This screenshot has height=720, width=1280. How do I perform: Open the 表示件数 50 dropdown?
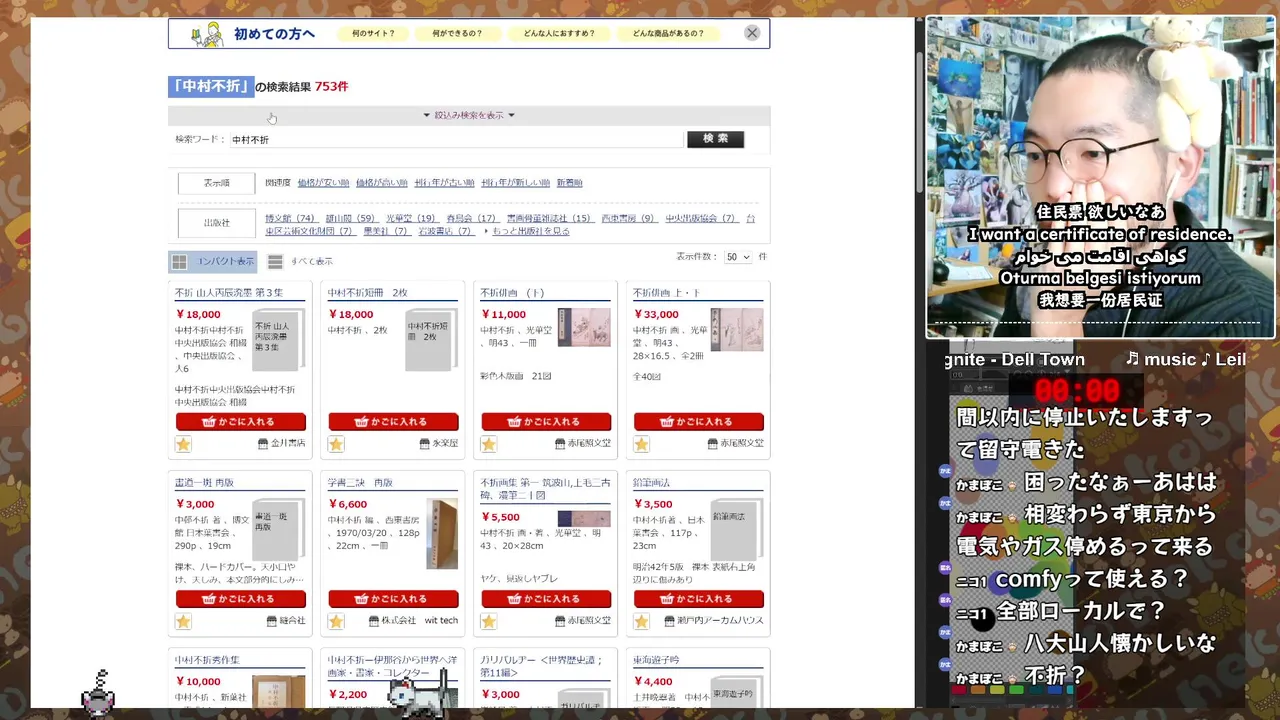coord(738,258)
